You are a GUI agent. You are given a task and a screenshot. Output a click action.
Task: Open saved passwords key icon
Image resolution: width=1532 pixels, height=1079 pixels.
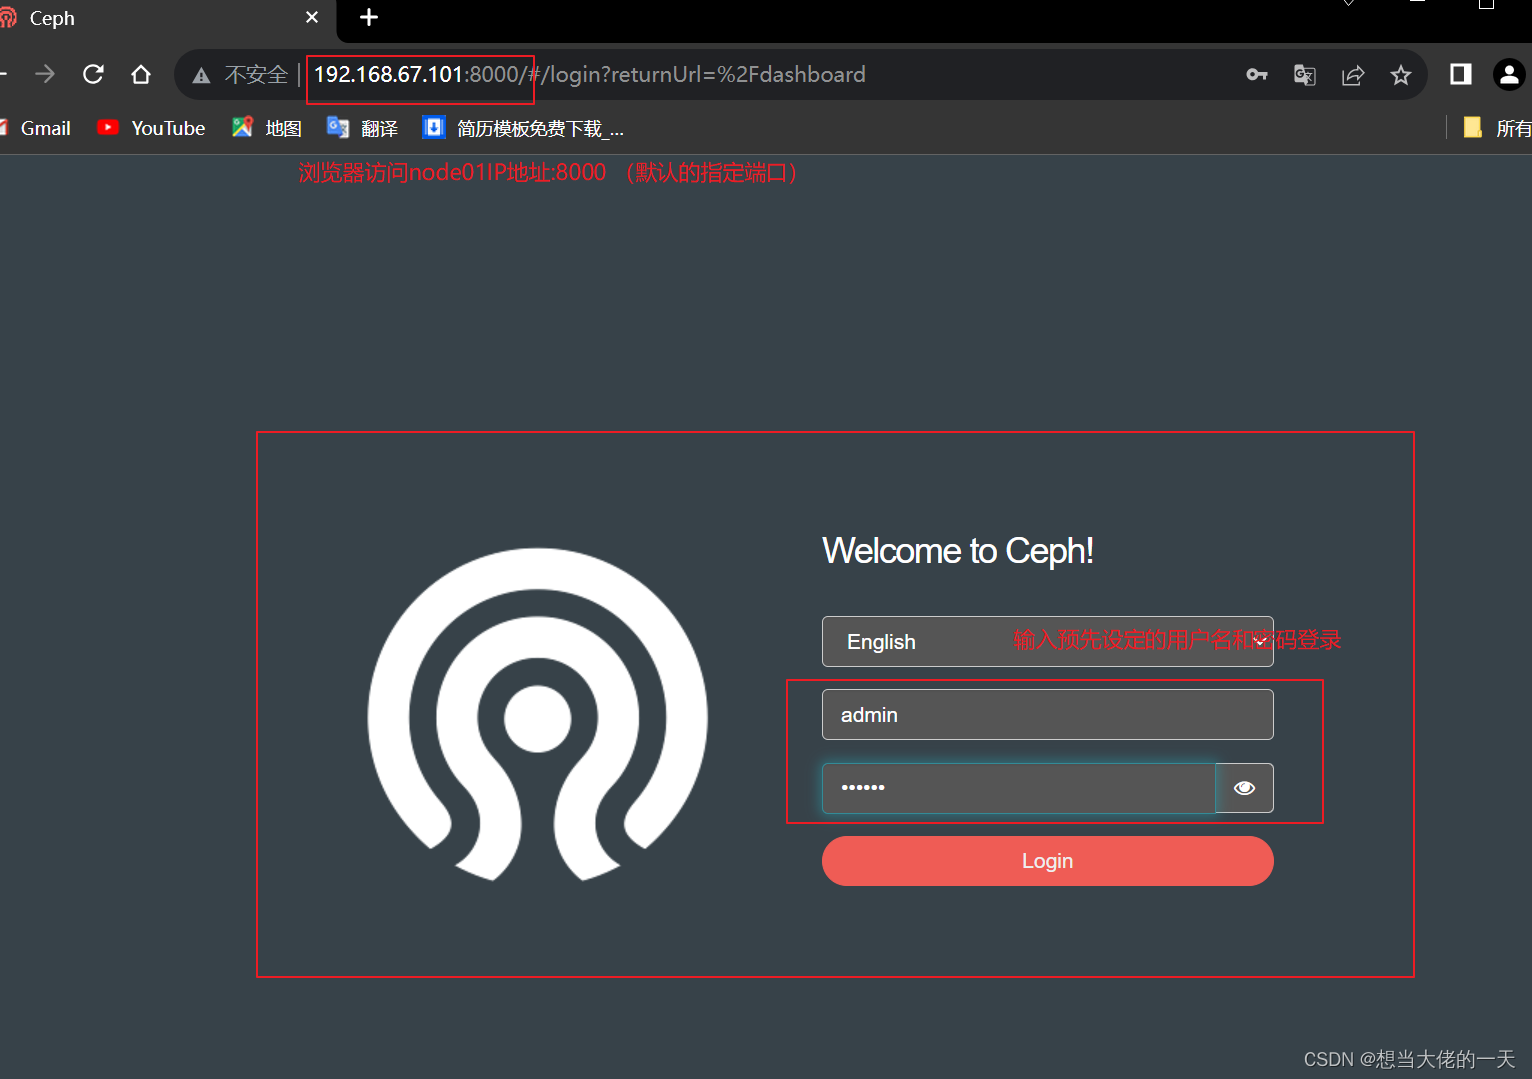click(x=1257, y=74)
